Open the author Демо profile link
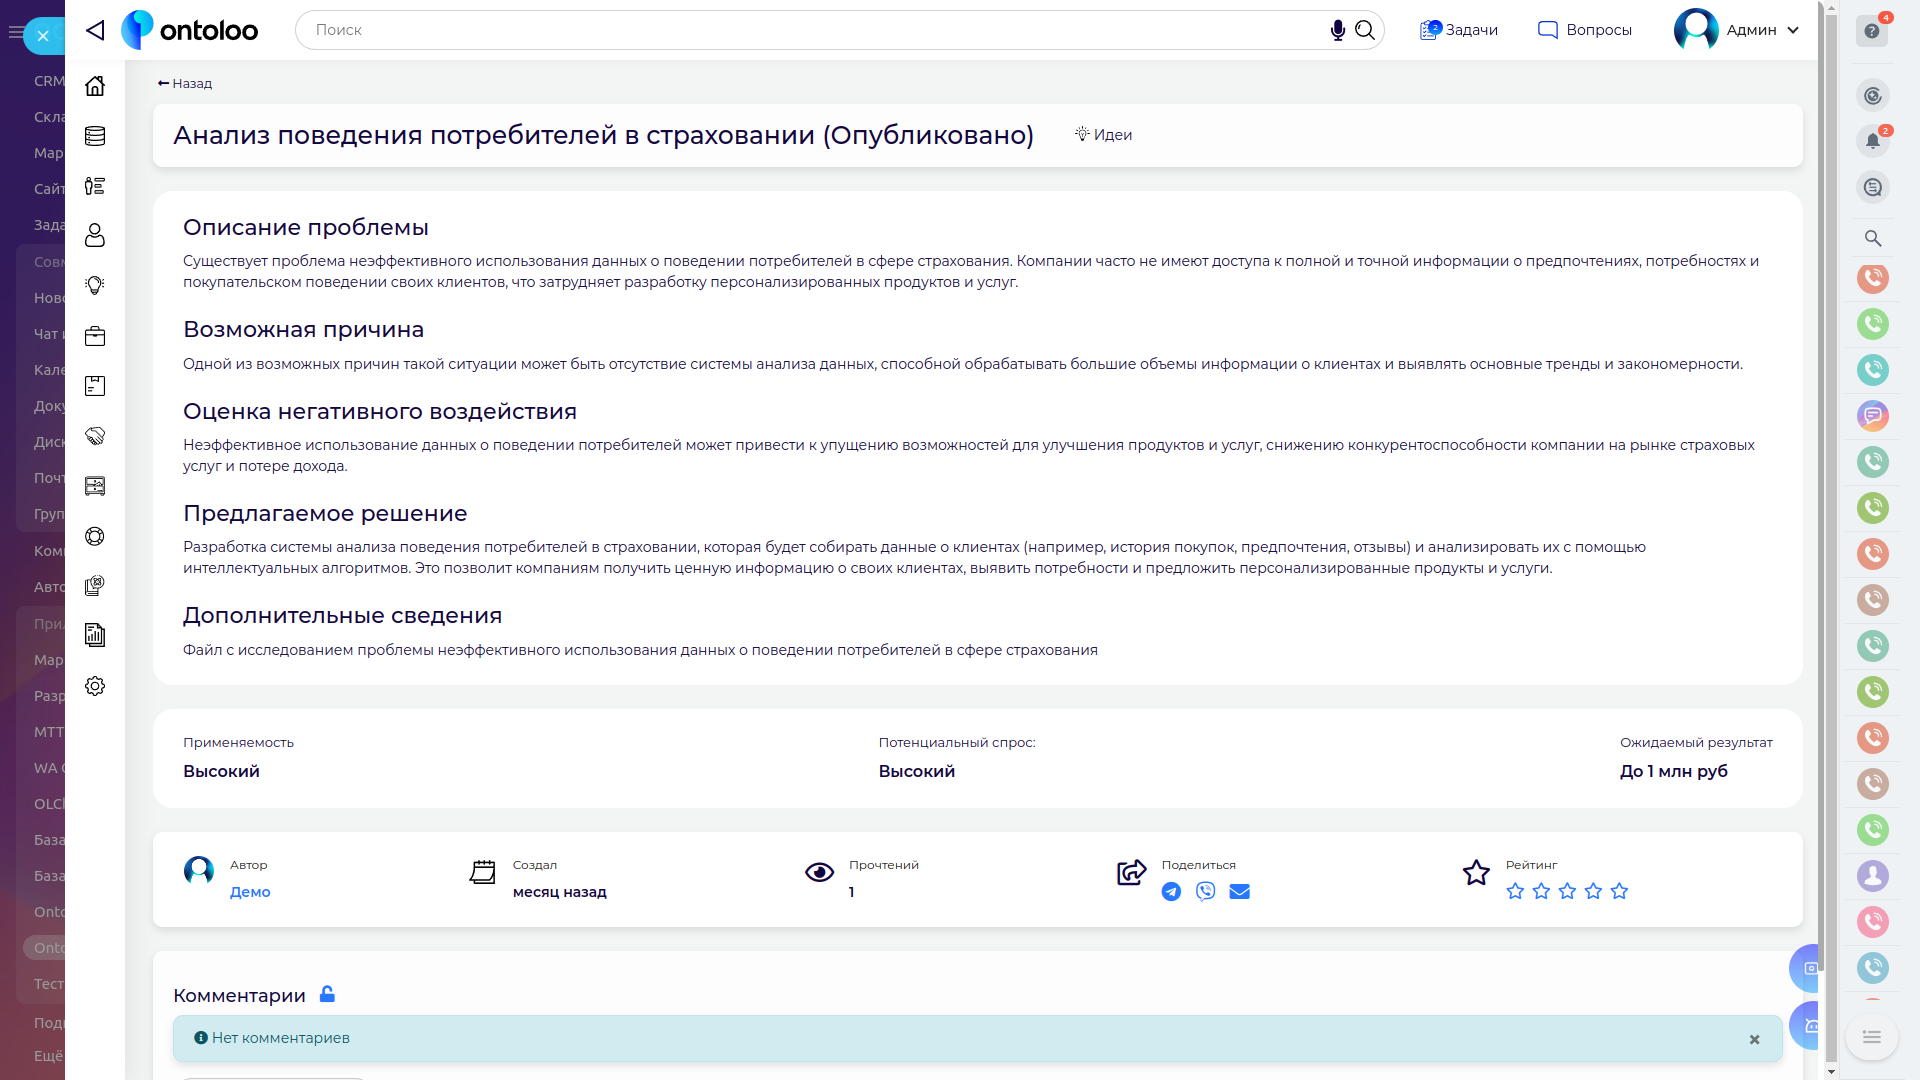Screen dimensions: 1920x1080 point(250,892)
